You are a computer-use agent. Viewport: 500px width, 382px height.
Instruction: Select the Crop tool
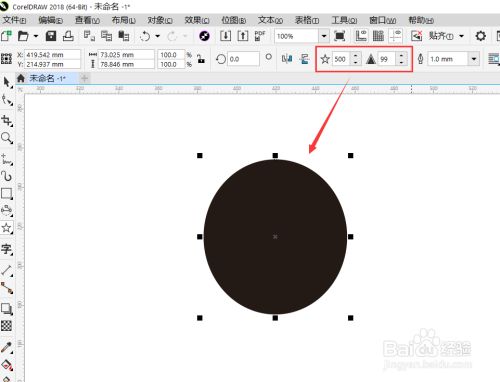[6, 120]
